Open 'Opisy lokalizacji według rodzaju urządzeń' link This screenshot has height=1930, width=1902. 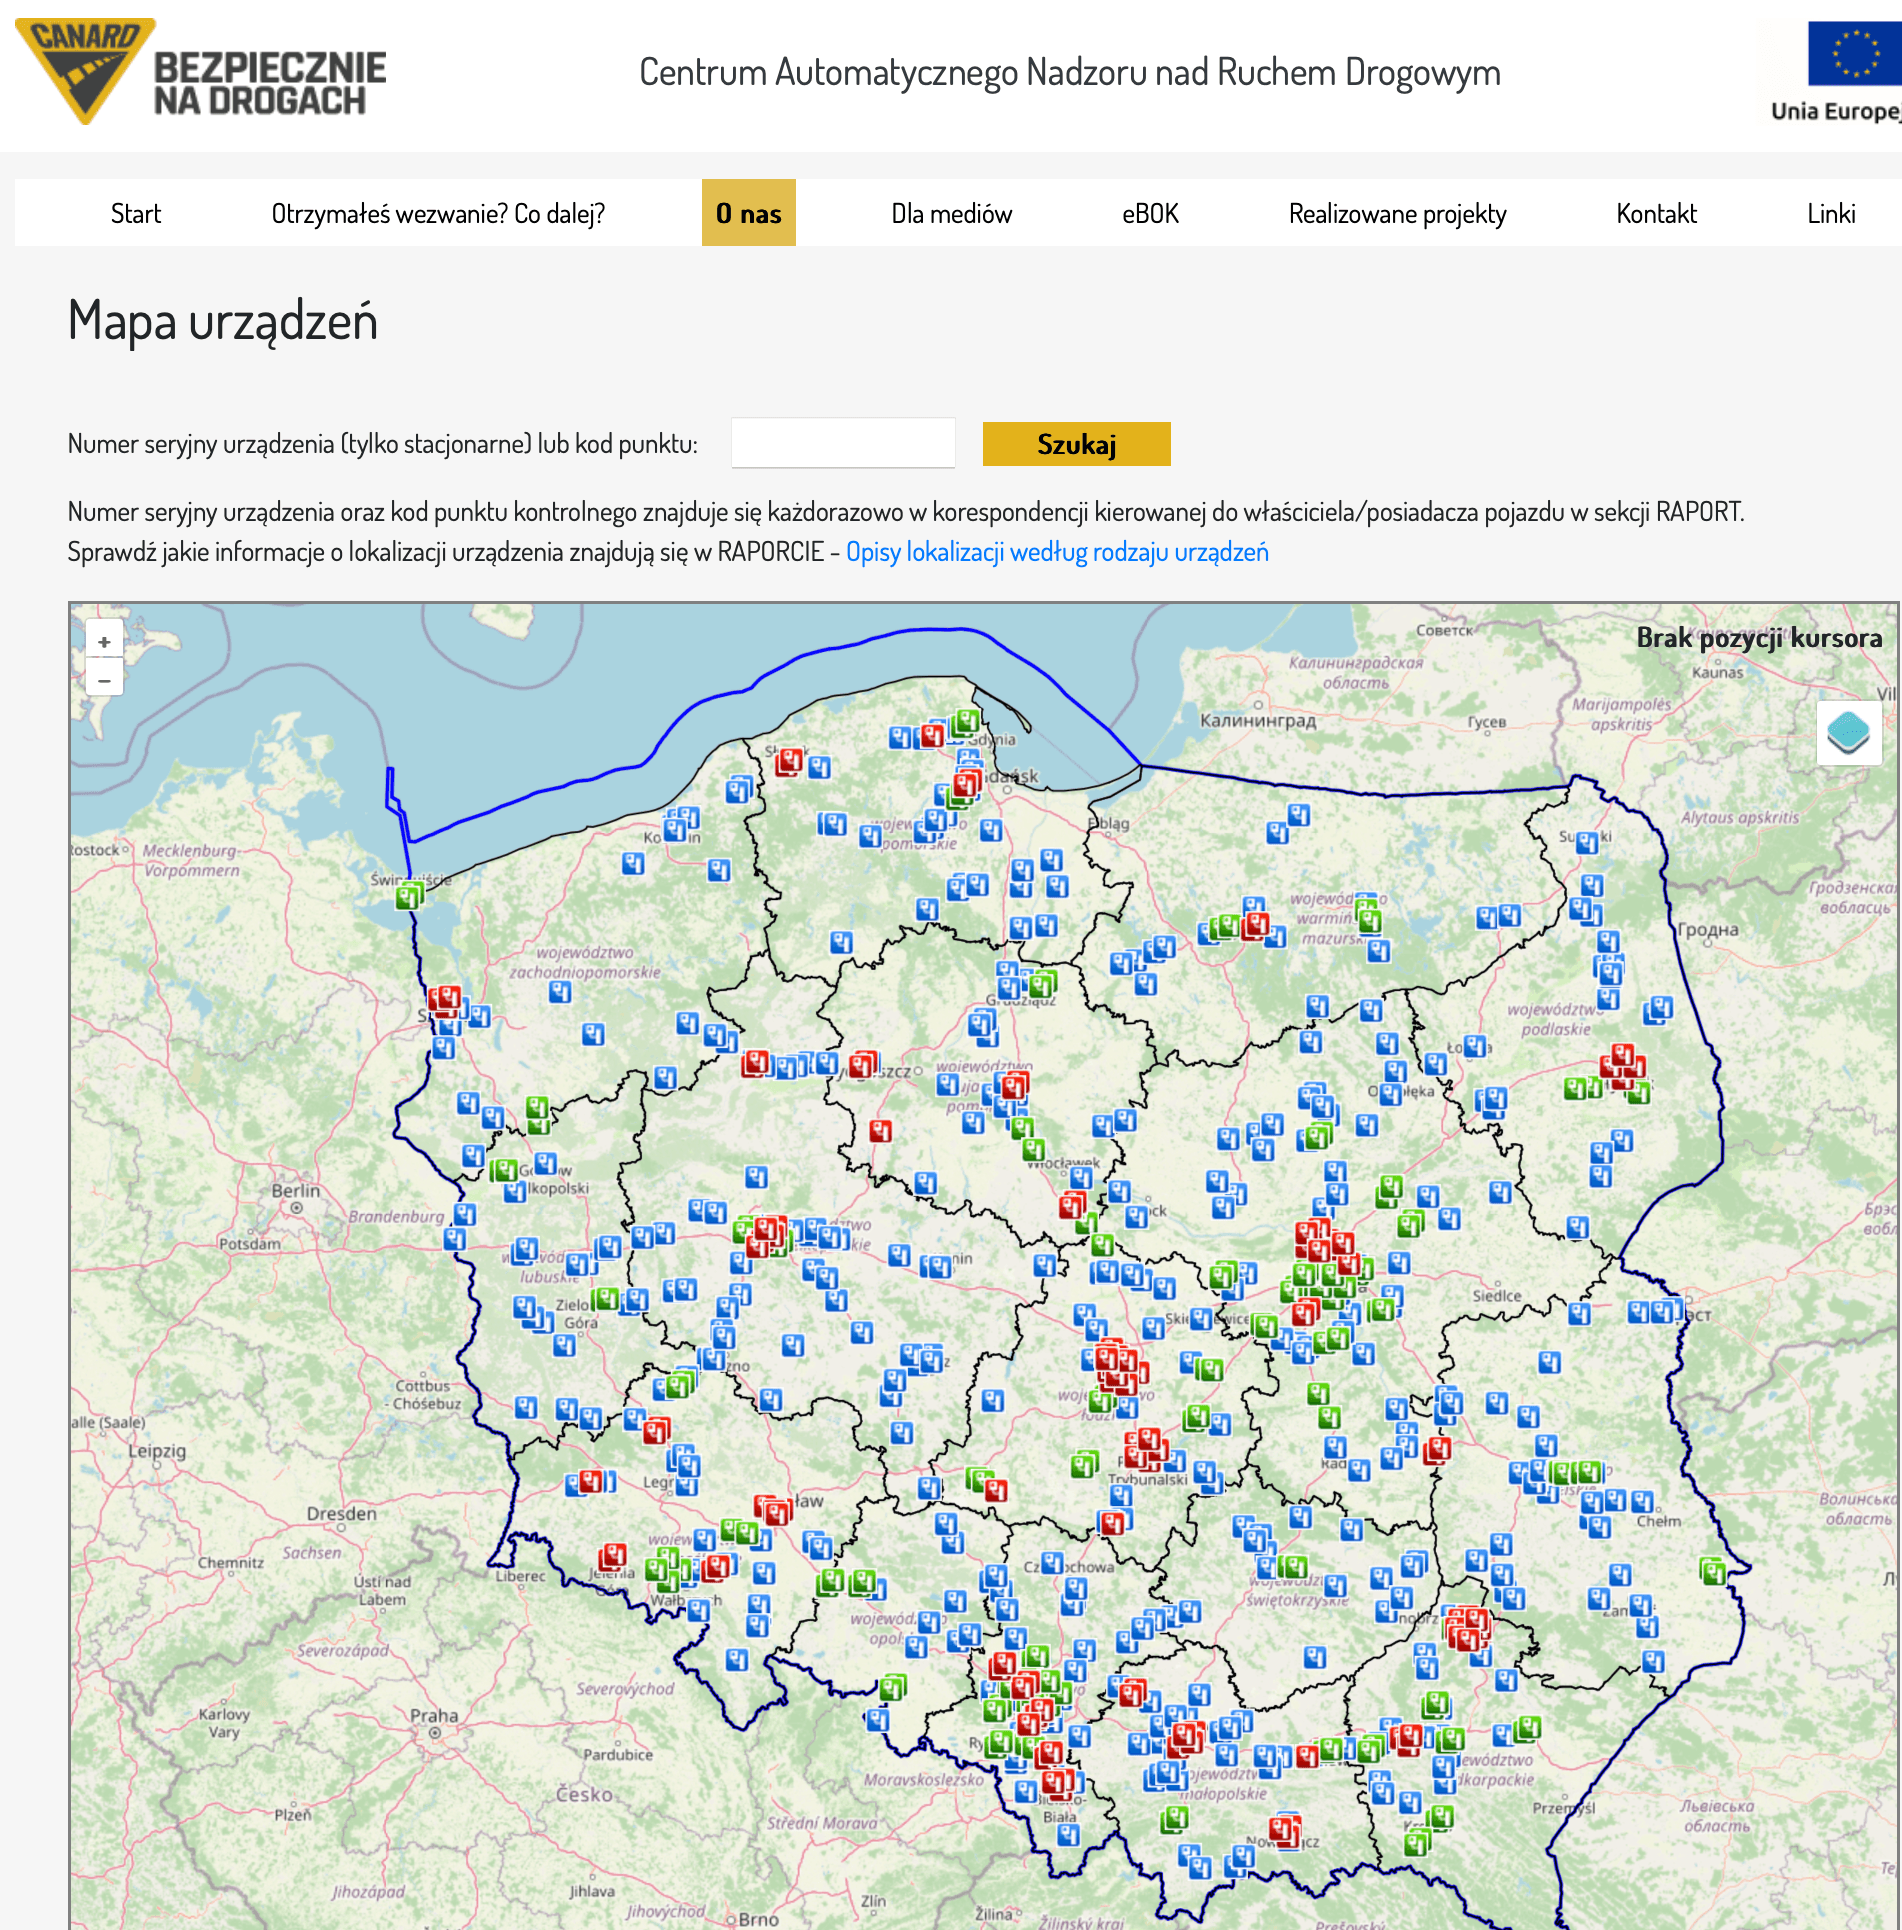[x=1057, y=552]
